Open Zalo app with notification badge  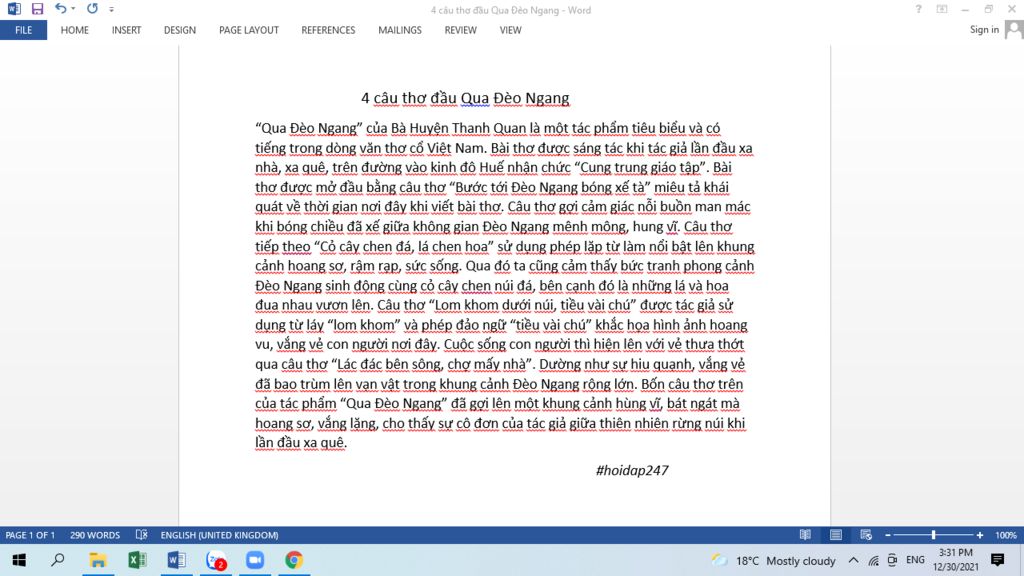[x=216, y=560]
